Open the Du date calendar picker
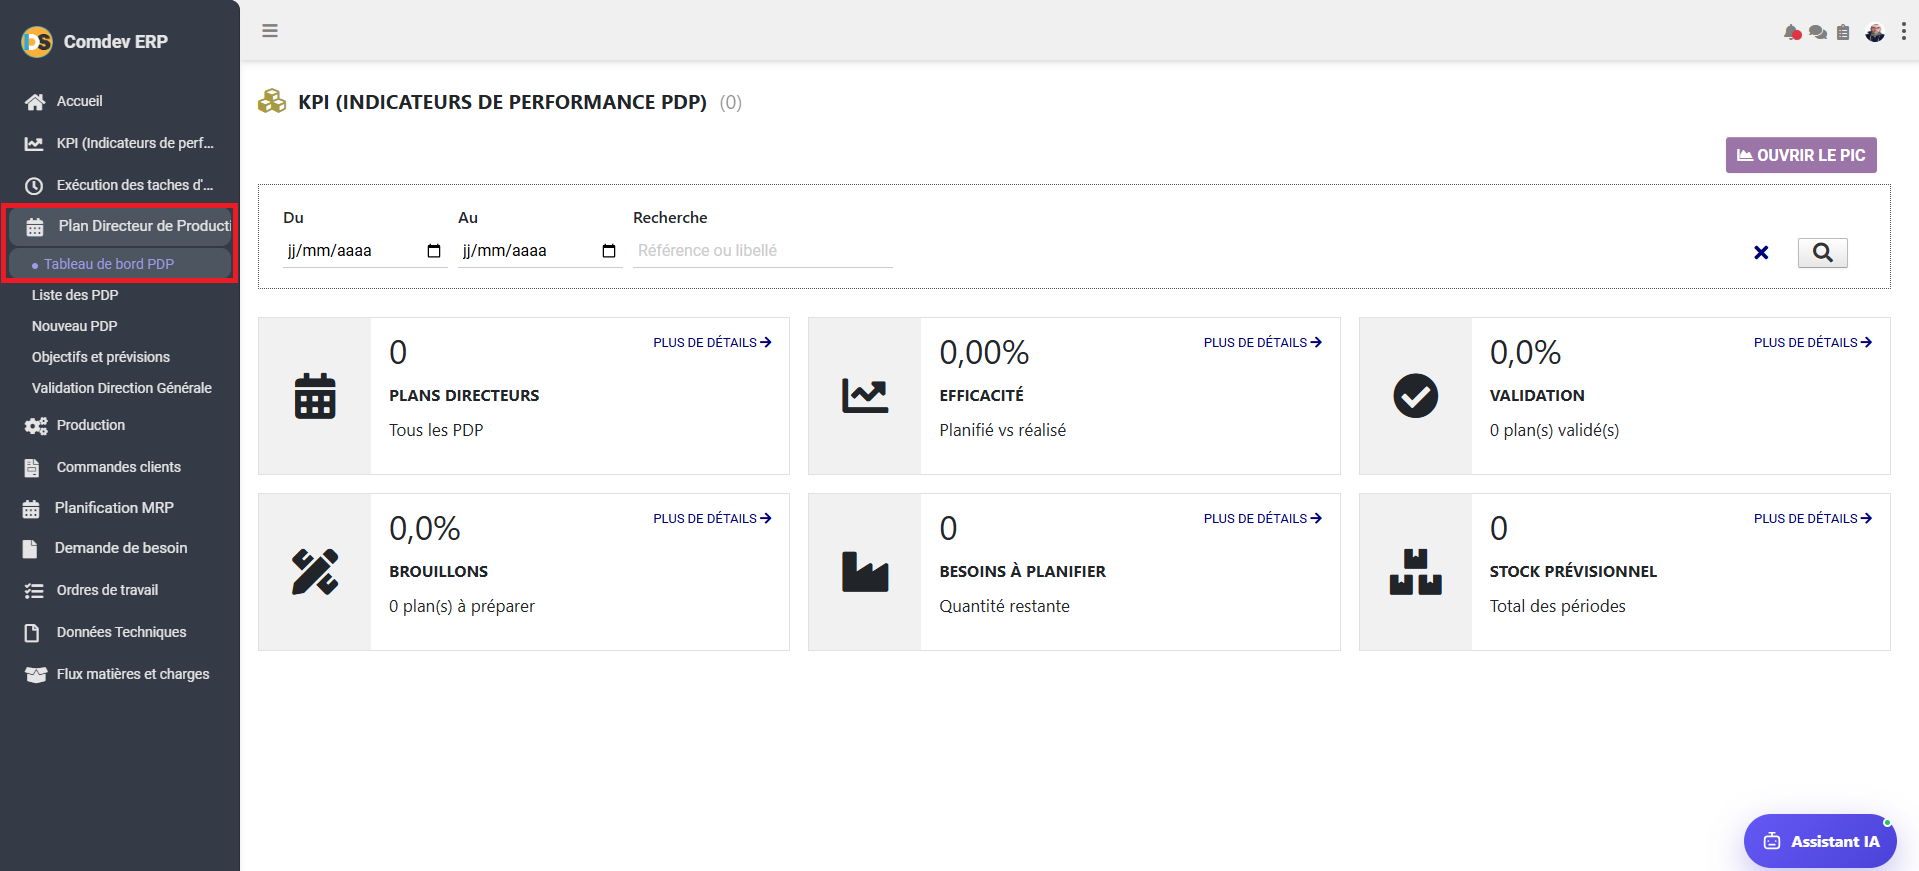The height and width of the screenshot is (871, 1919). coord(434,251)
